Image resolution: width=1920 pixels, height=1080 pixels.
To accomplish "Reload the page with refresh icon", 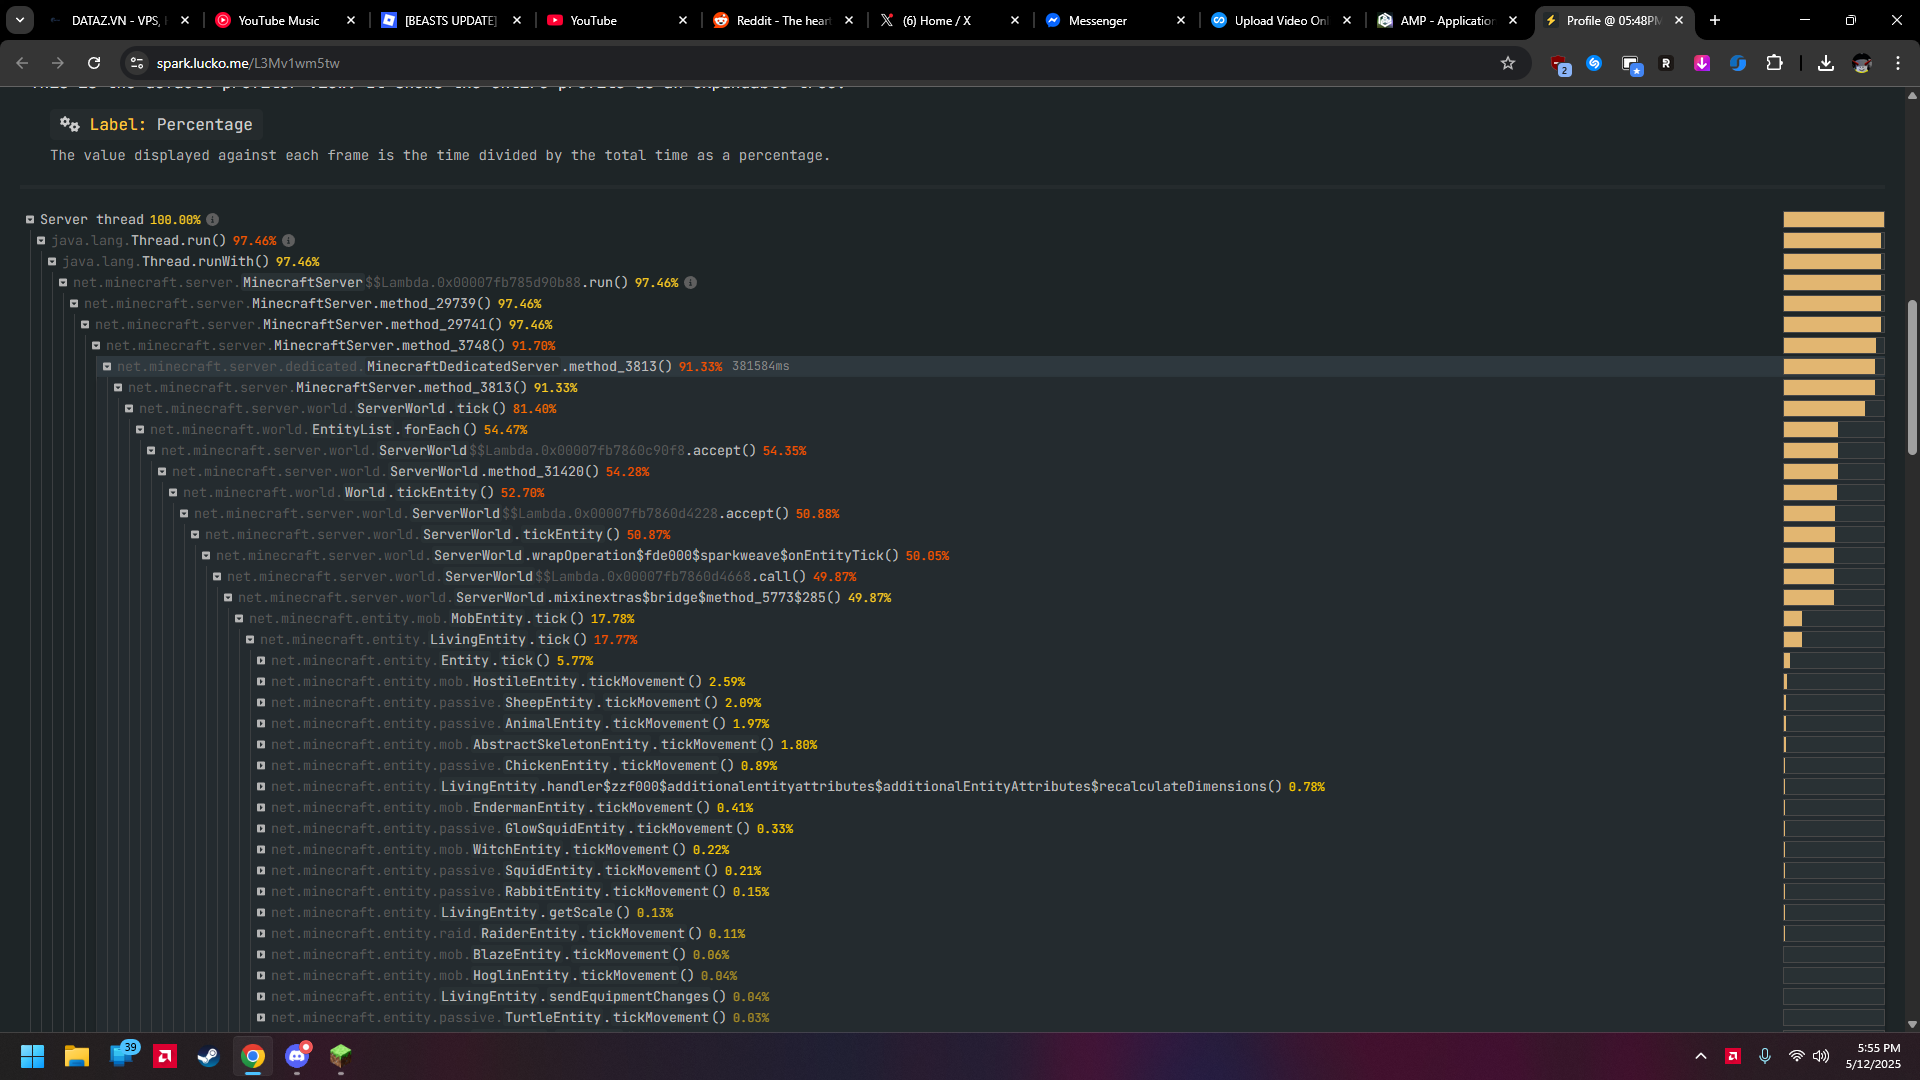I will [x=94, y=63].
